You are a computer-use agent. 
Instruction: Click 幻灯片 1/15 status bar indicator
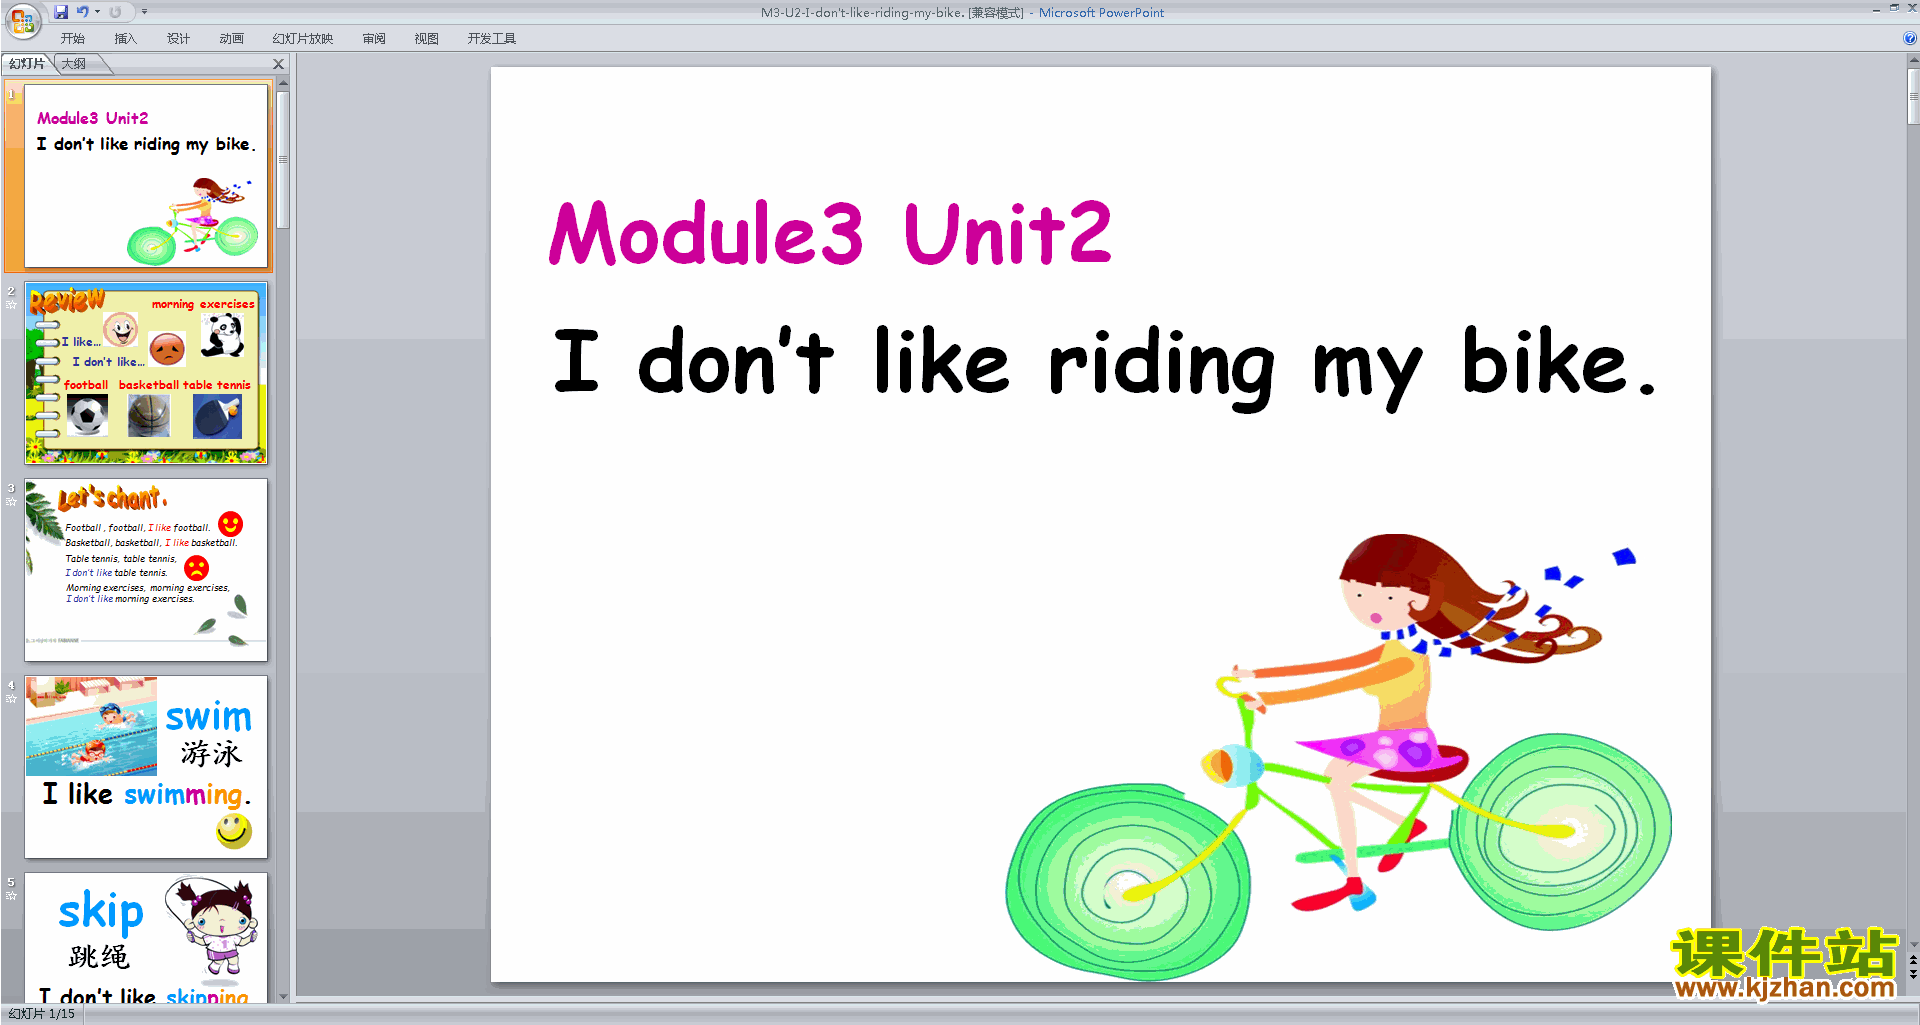tap(42, 1014)
